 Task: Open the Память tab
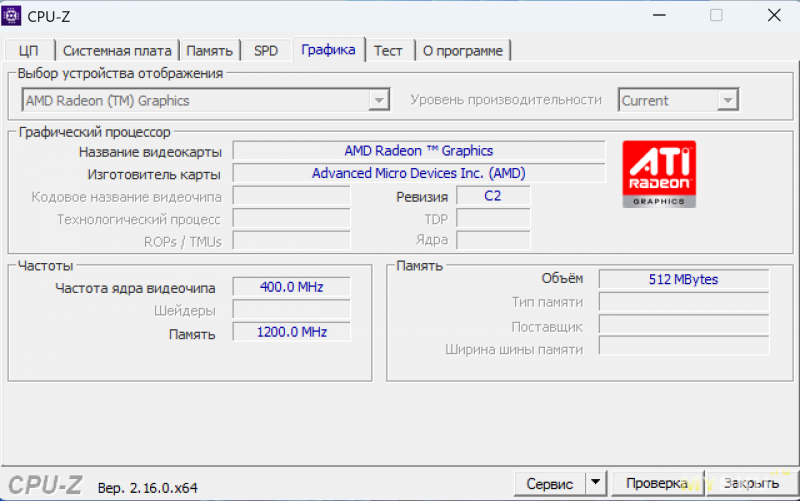click(210, 50)
